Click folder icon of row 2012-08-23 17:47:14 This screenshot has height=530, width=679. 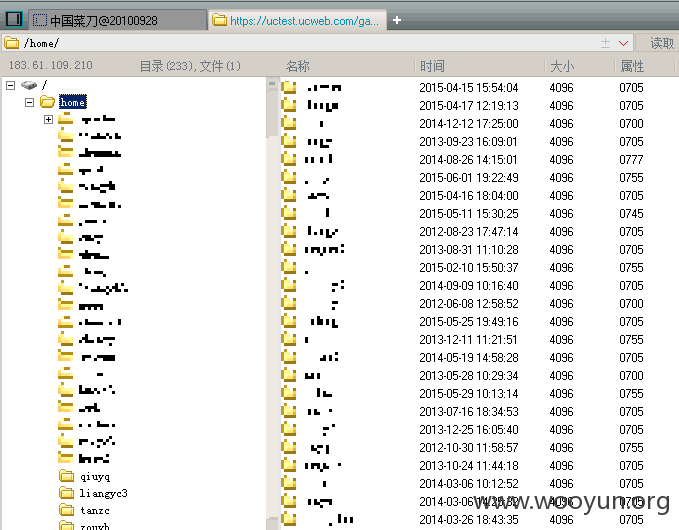click(x=288, y=231)
